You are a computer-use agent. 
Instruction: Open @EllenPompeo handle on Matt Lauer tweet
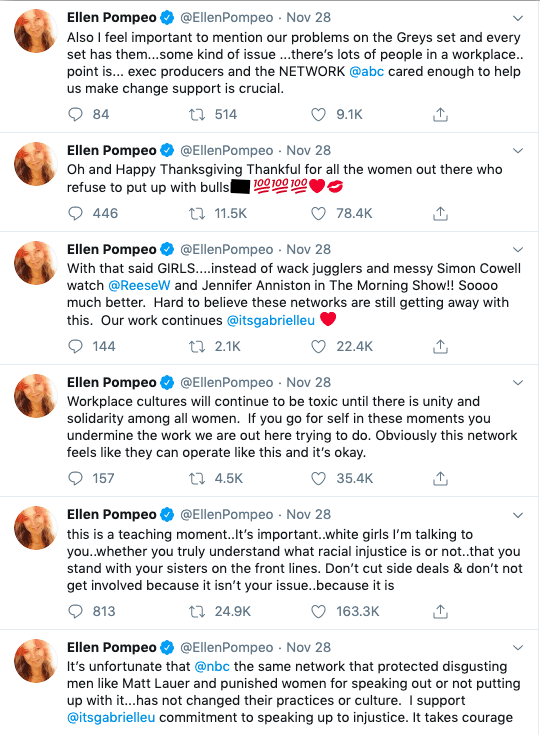coord(226,647)
